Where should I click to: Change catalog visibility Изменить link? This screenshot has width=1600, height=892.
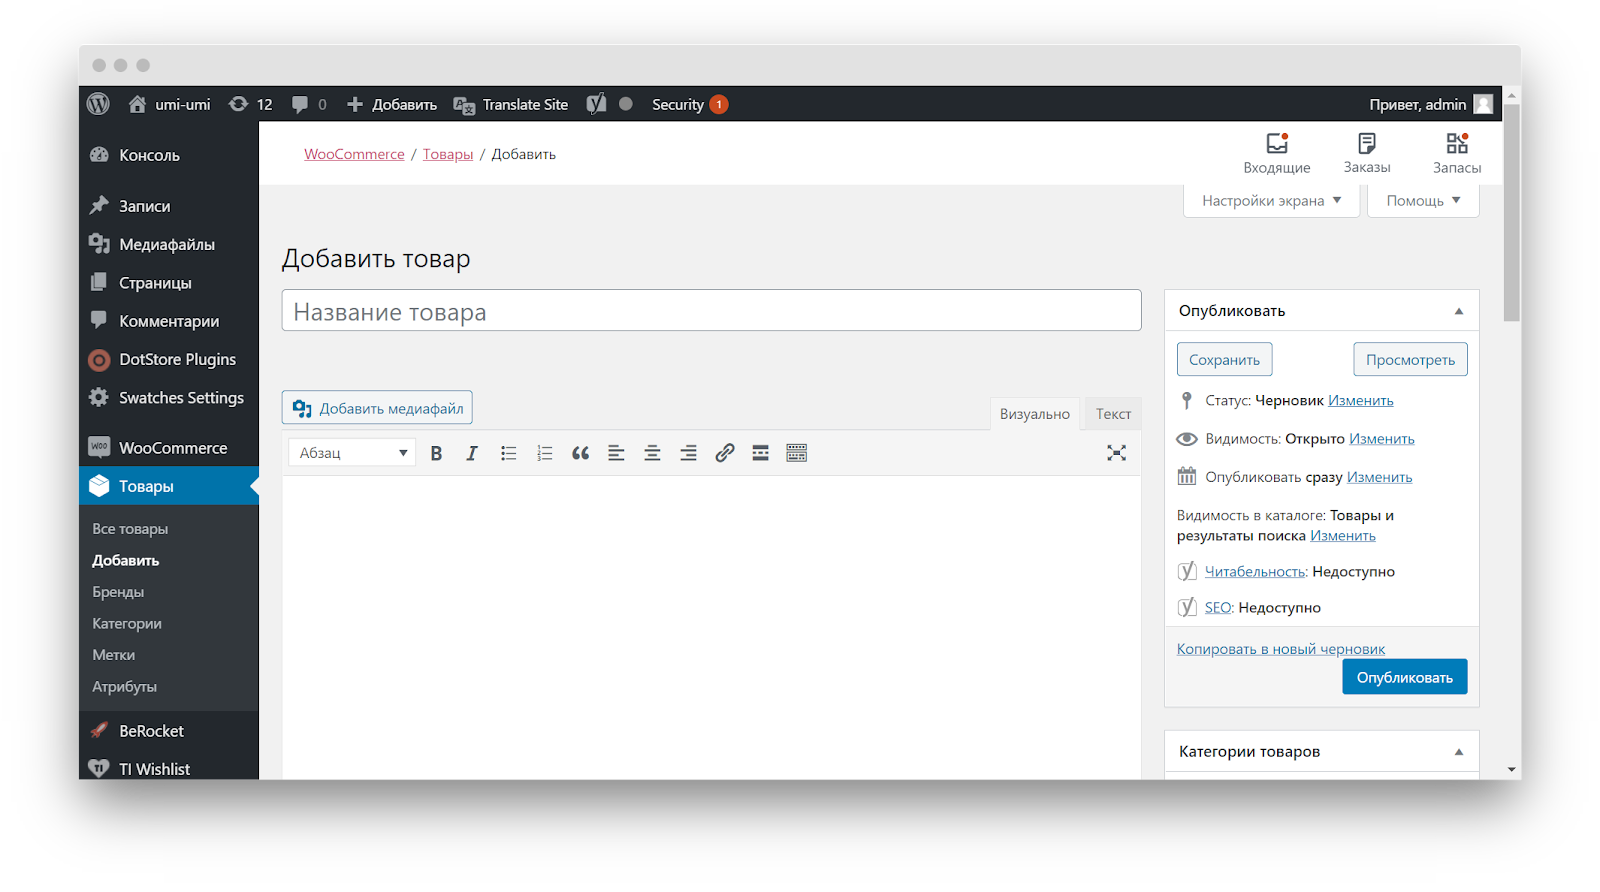1343,536
